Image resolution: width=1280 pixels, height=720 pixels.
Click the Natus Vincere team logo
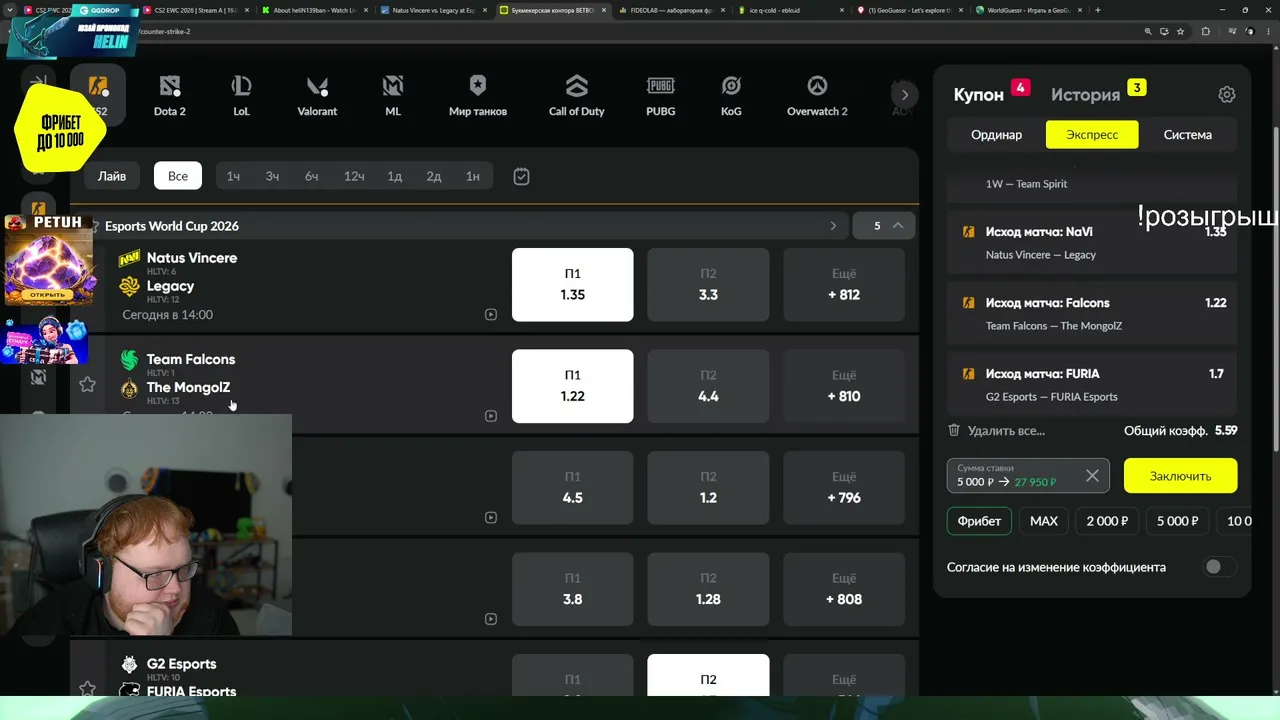tap(129, 259)
